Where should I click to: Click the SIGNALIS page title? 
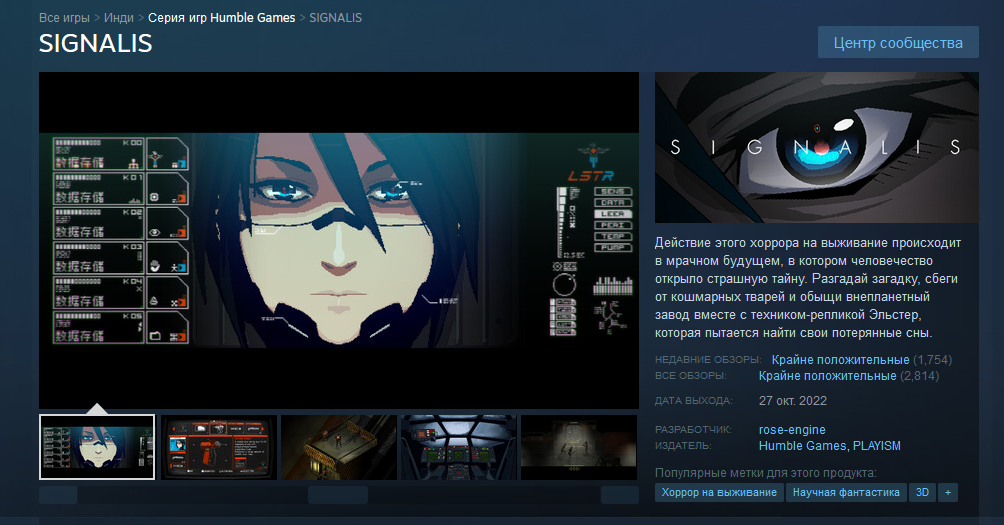(95, 44)
